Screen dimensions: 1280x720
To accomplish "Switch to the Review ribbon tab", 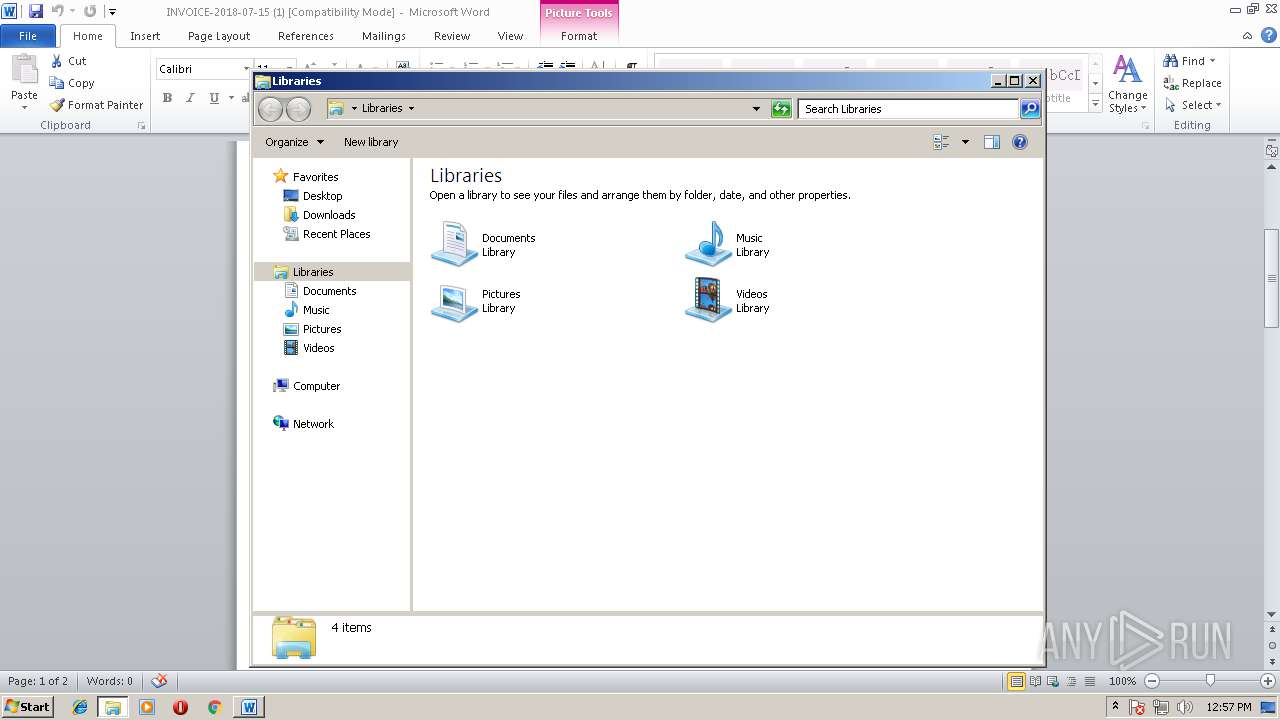I will coord(452,36).
